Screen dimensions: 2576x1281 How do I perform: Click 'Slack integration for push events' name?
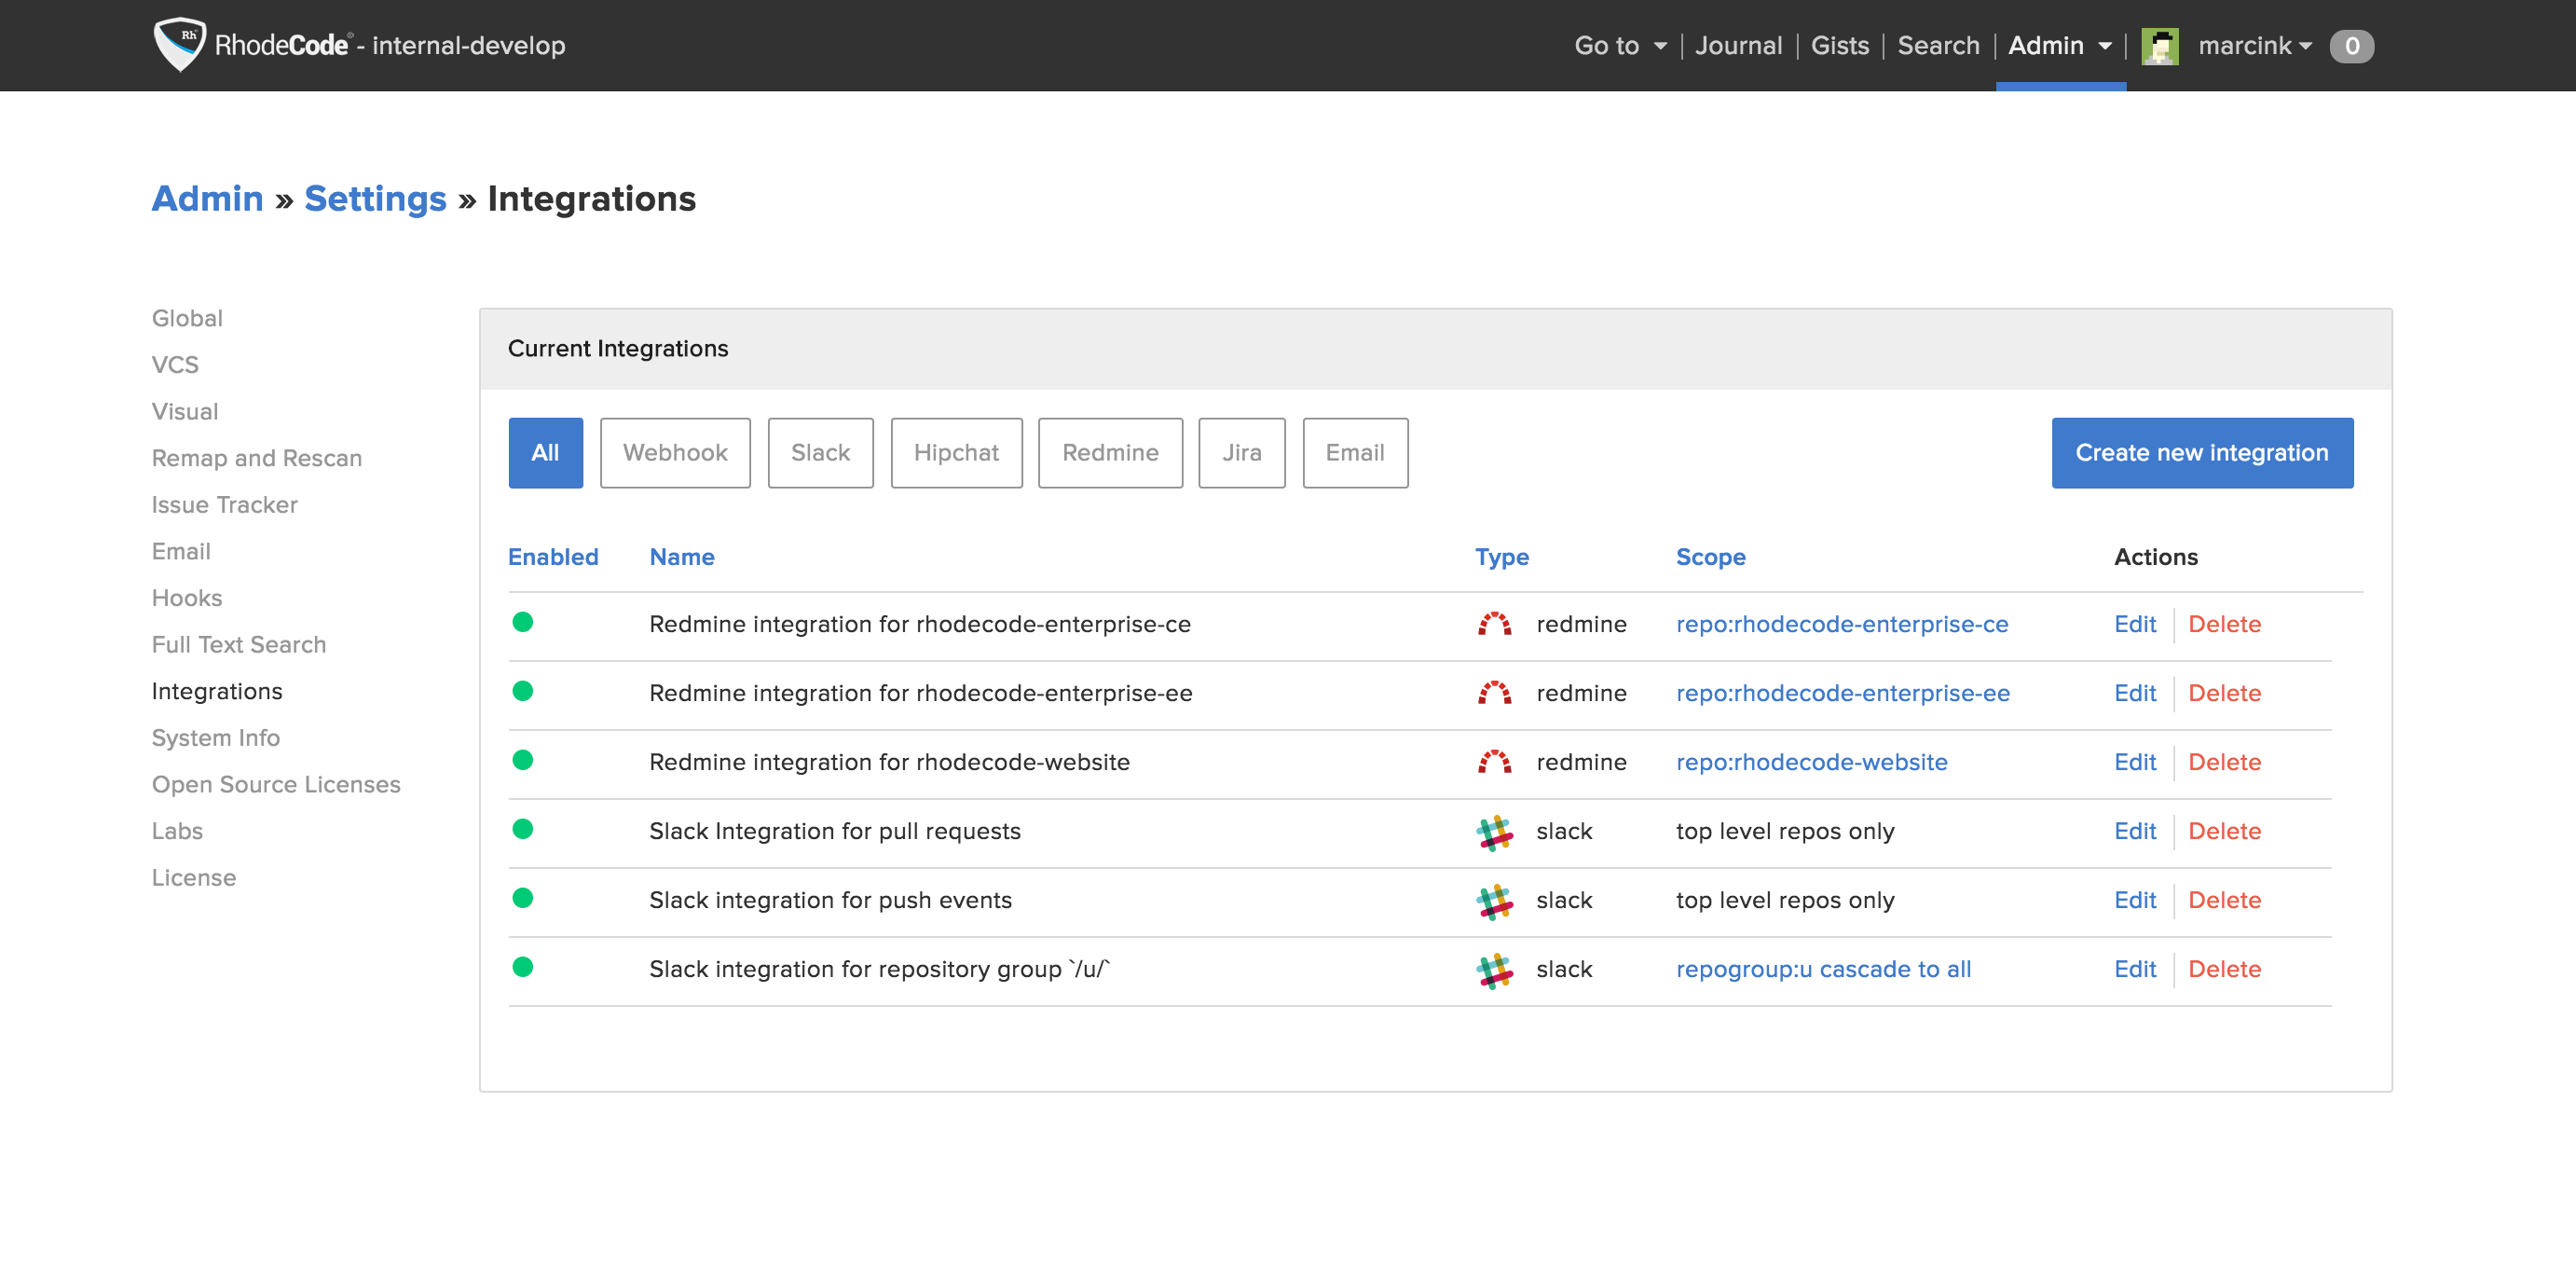[830, 900]
